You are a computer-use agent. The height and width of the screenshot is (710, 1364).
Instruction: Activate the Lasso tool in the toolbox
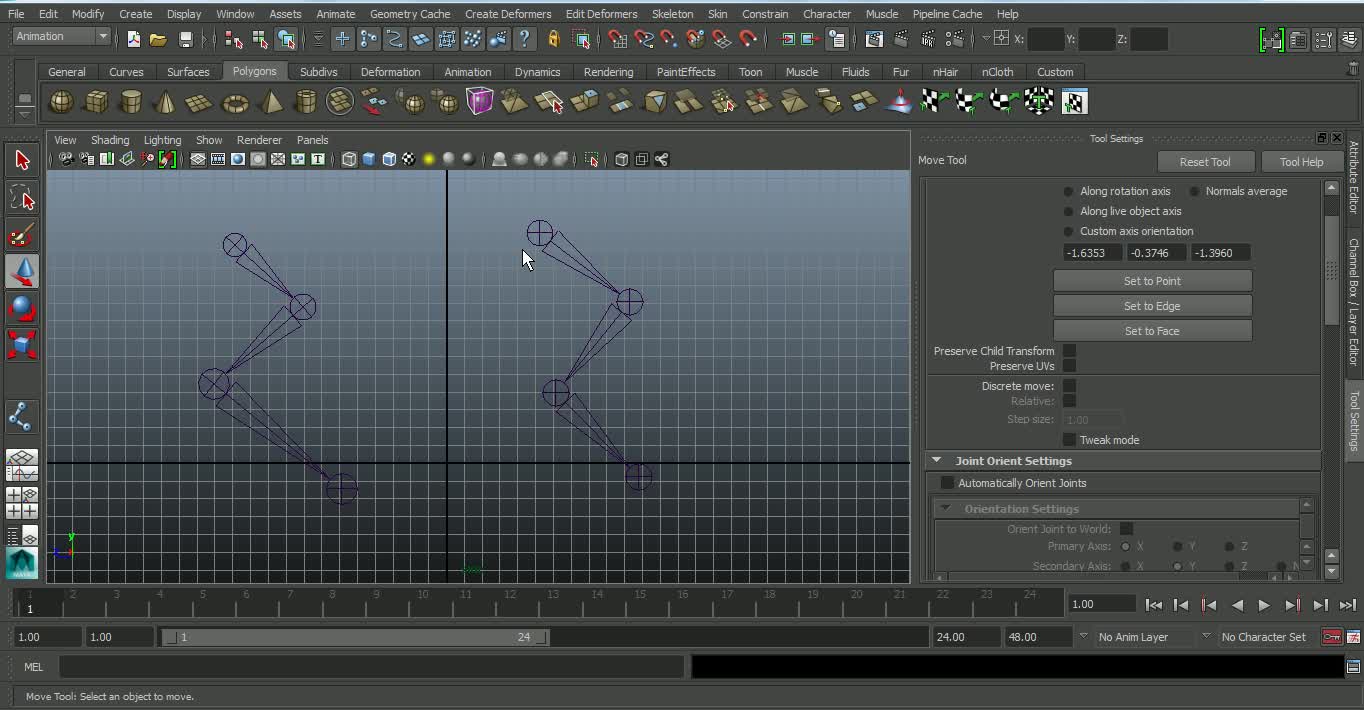(x=22, y=198)
